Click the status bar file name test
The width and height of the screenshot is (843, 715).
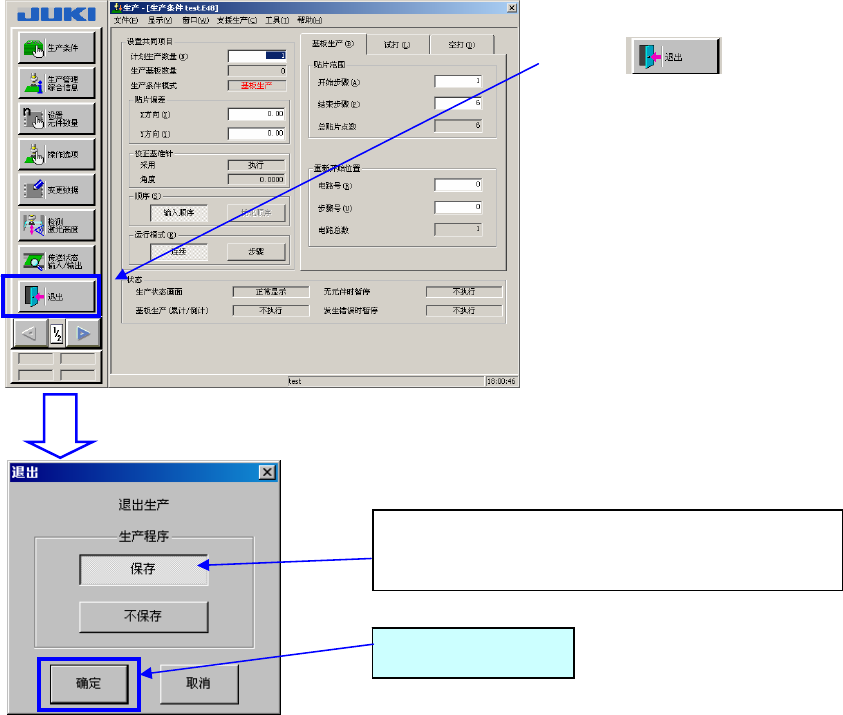point(295,381)
